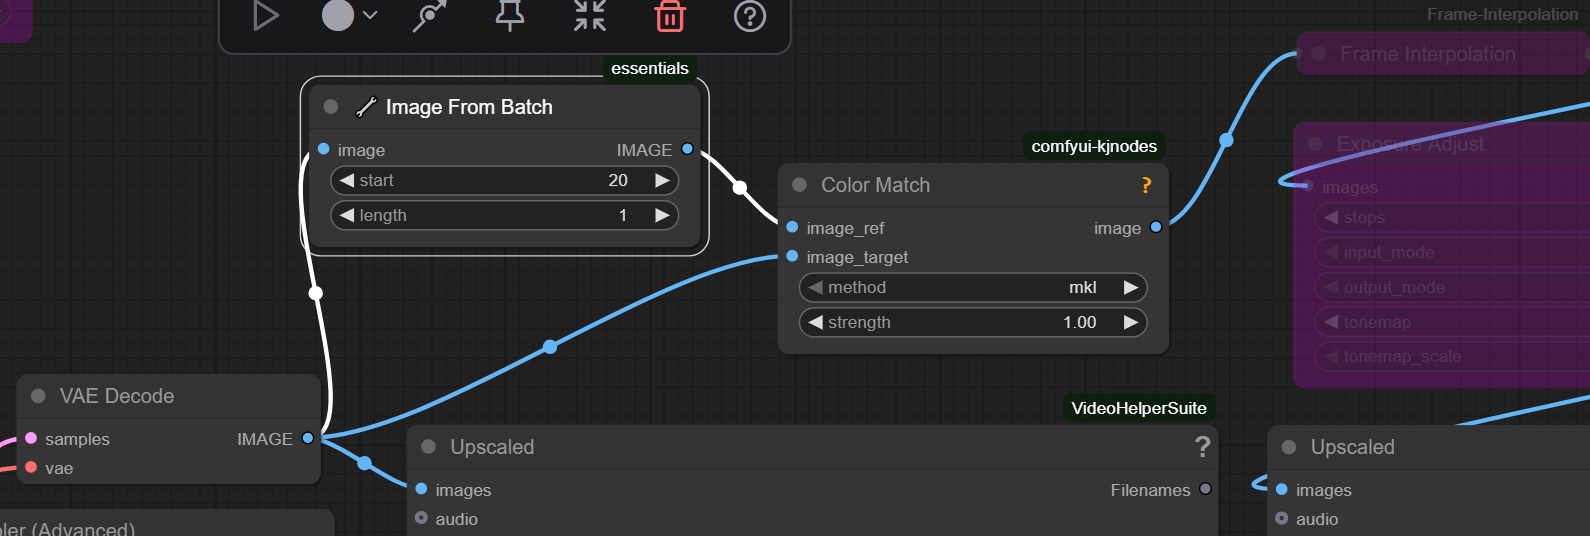This screenshot has height=536, width=1590.
Task: Click the question mark on the Upscaled node
Action: (1202, 447)
